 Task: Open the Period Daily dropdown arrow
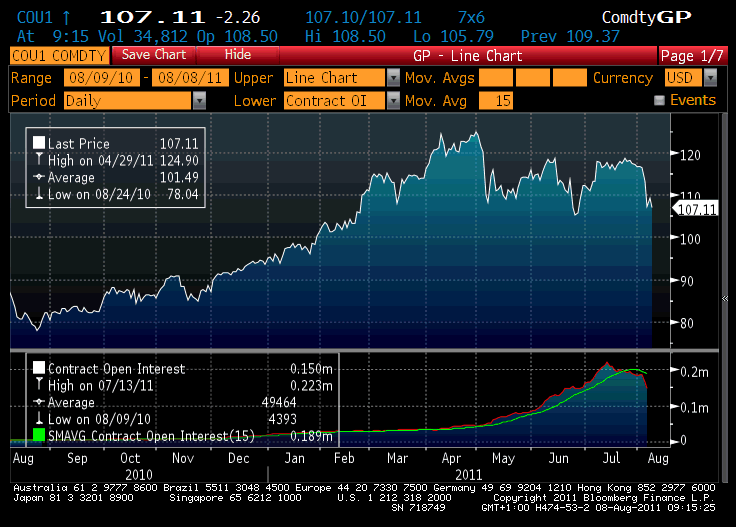[x=199, y=101]
